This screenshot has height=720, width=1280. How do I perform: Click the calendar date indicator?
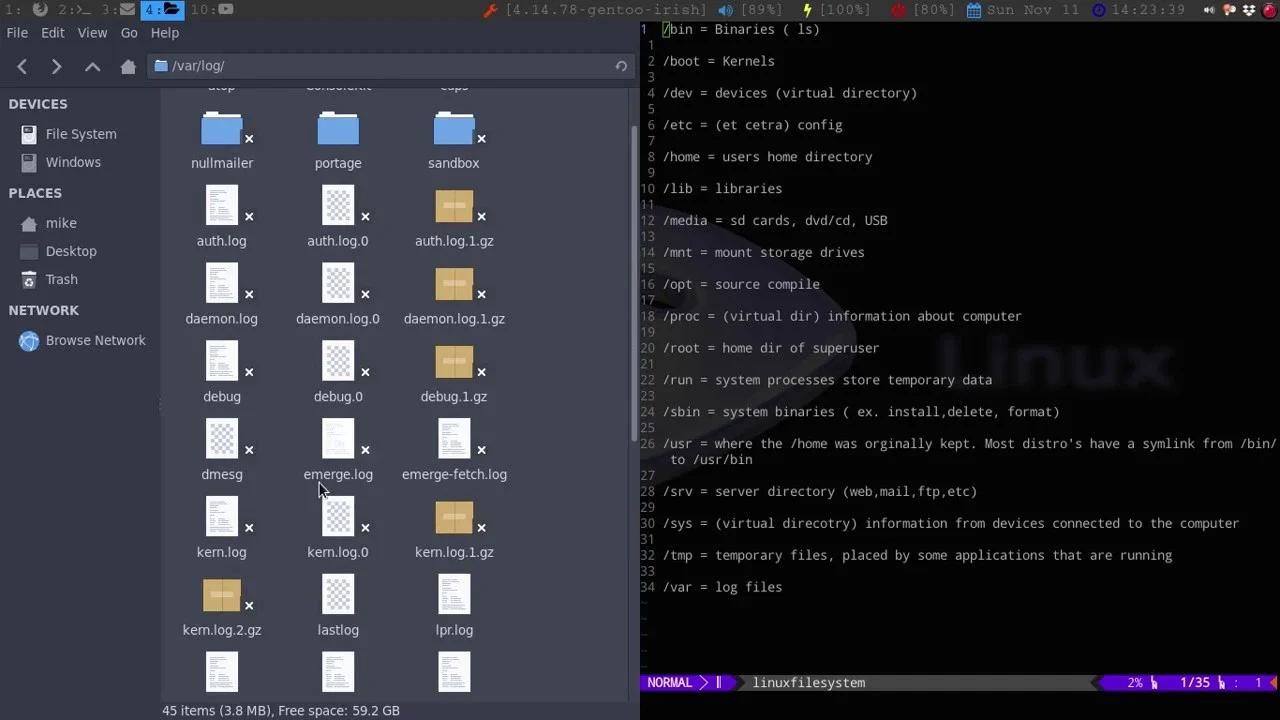click(x=1024, y=10)
